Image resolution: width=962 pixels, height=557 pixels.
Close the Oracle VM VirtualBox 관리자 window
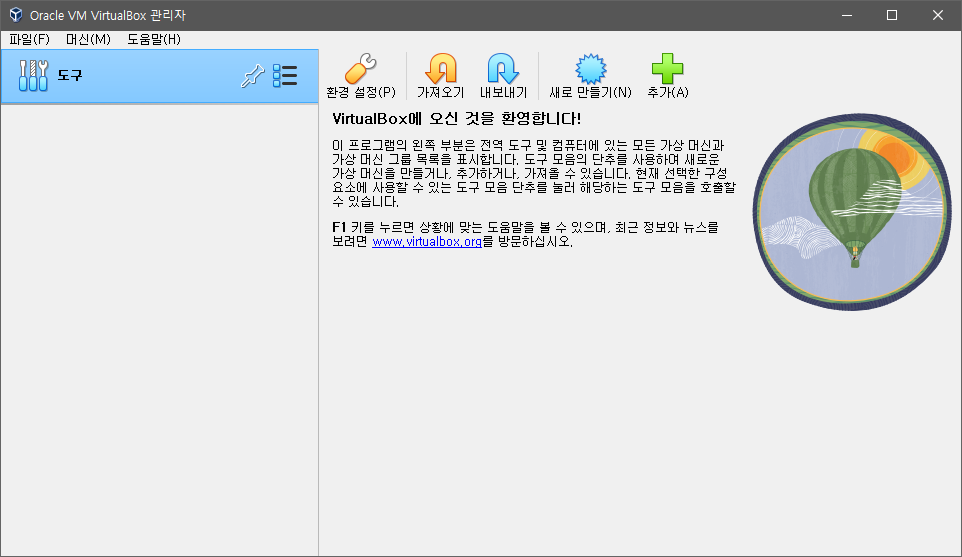tap(937, 15)
